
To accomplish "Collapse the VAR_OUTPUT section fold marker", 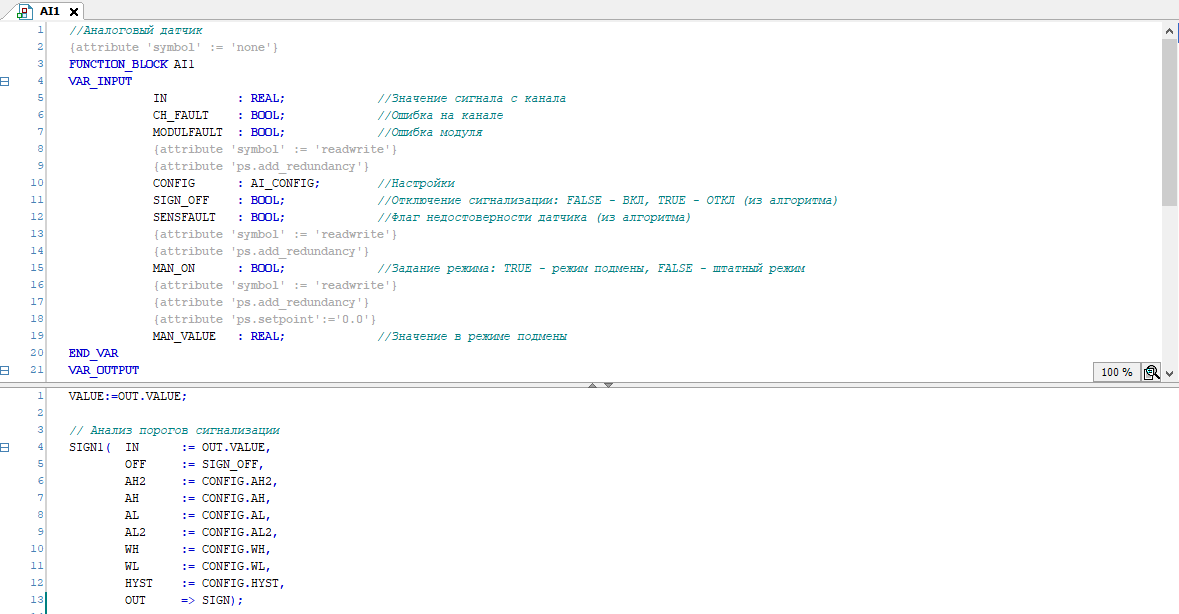I will [5, 370].
